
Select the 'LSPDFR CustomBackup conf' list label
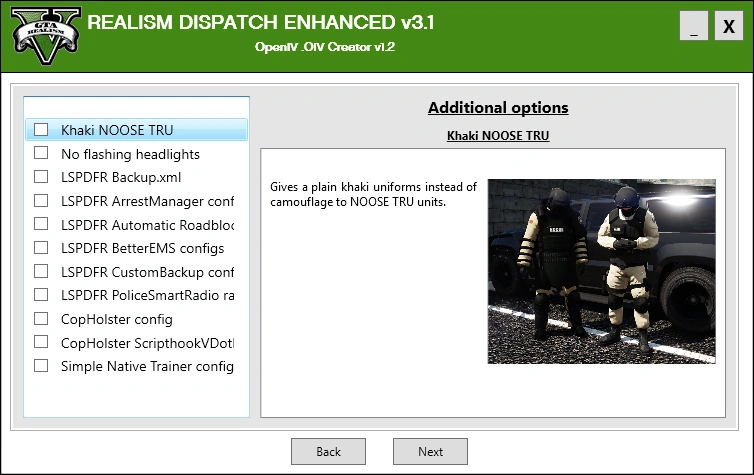(148, 272)
